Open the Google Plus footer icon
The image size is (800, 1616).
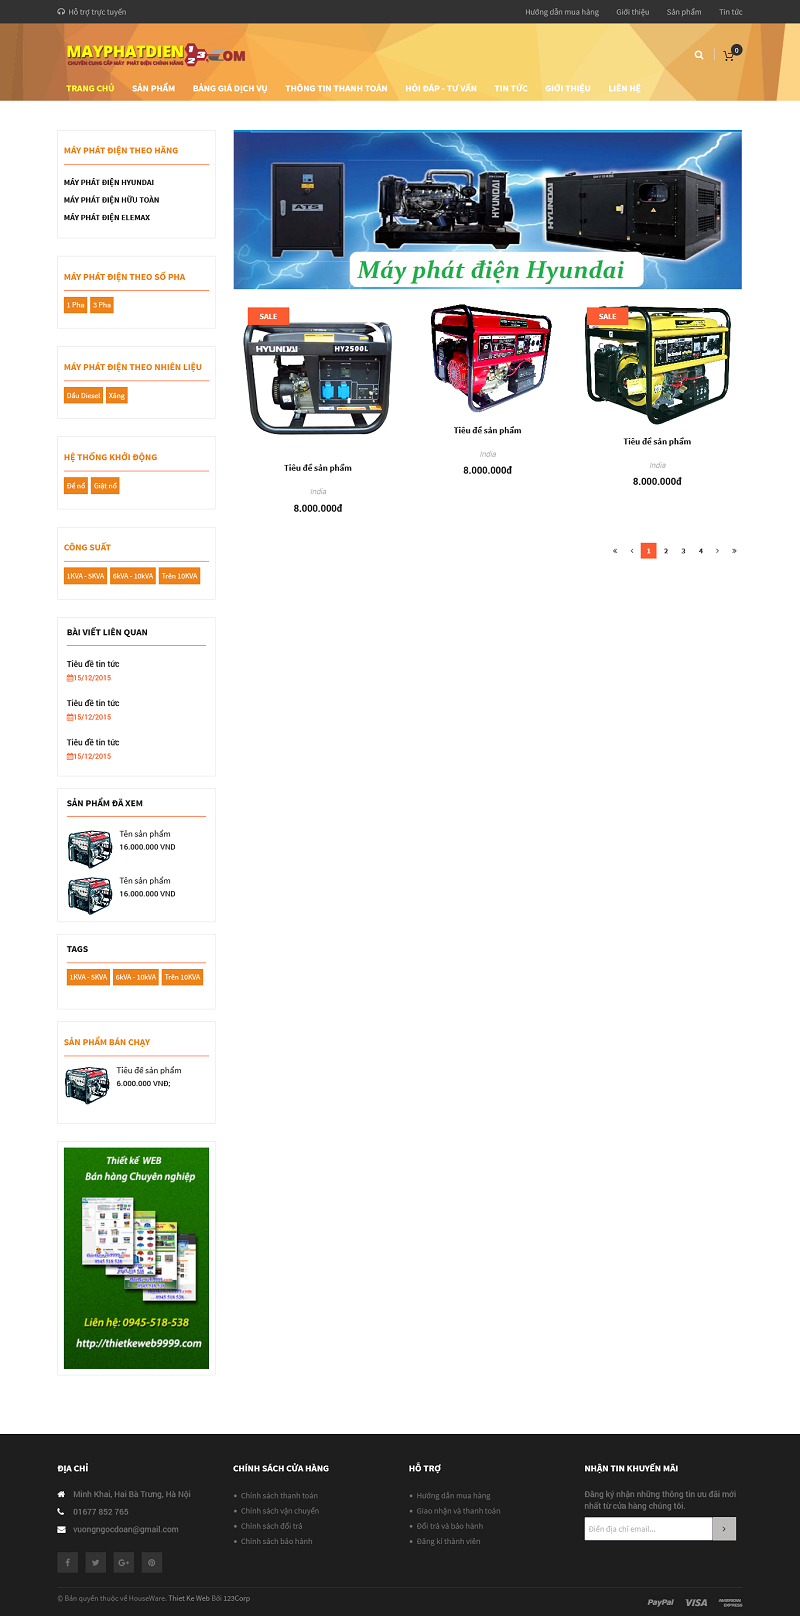(x=123, y=1562)
